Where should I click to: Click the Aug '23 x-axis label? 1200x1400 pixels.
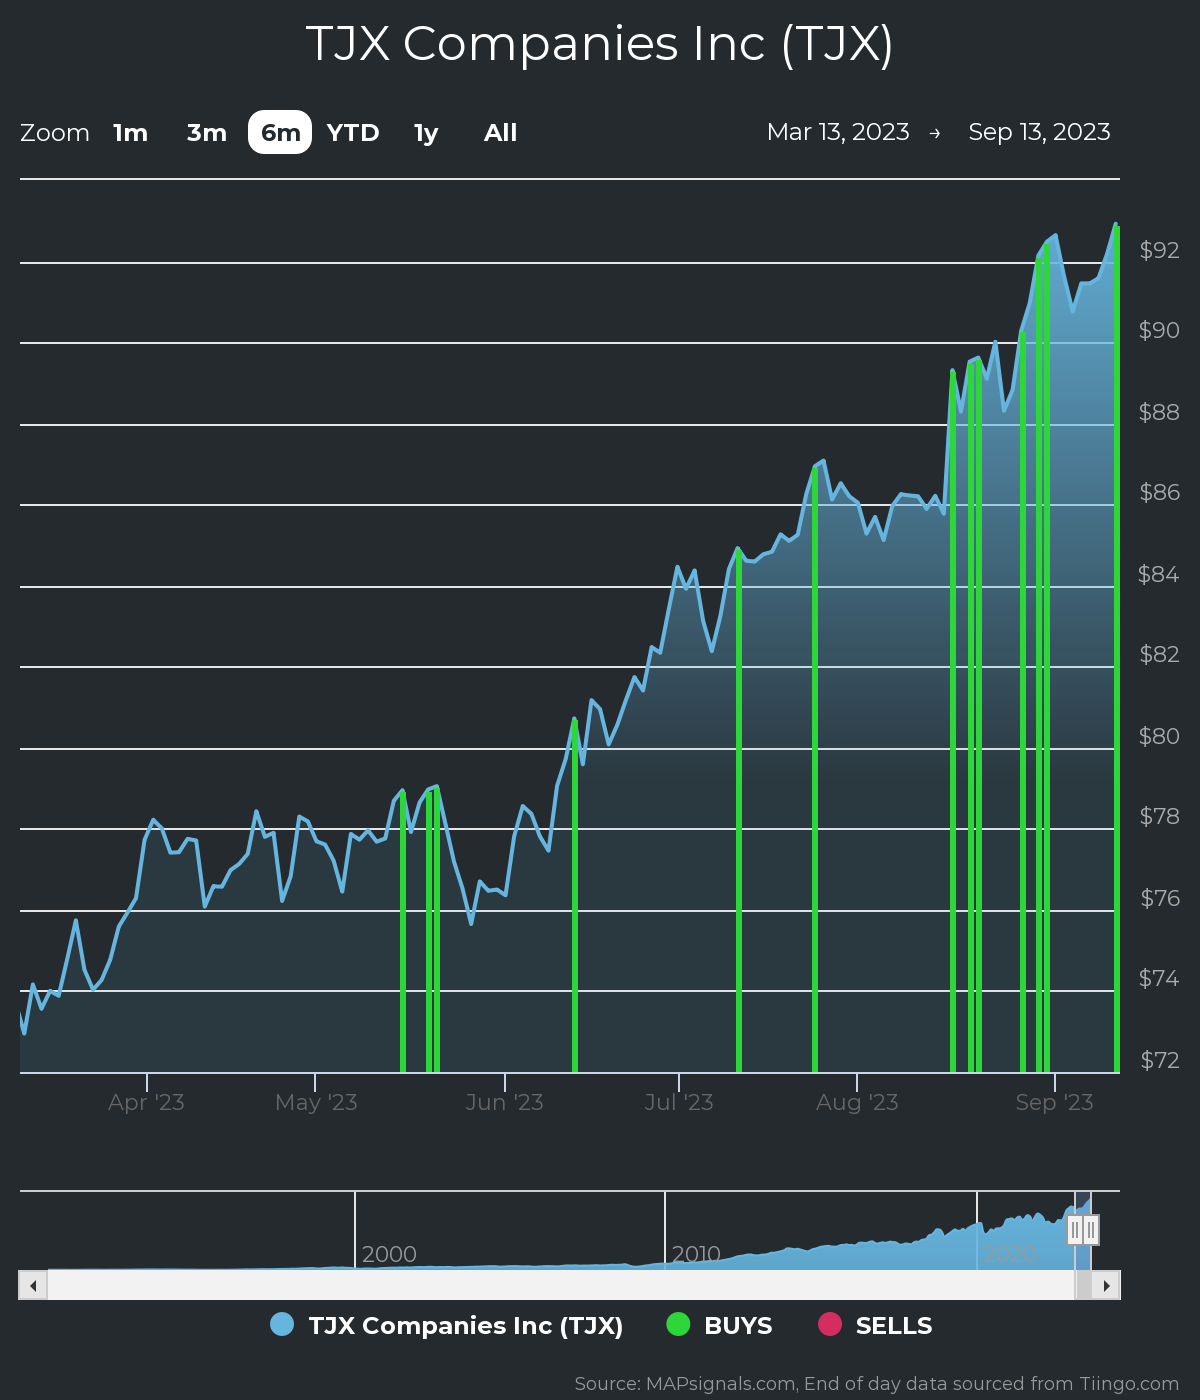click(858, 1102)
